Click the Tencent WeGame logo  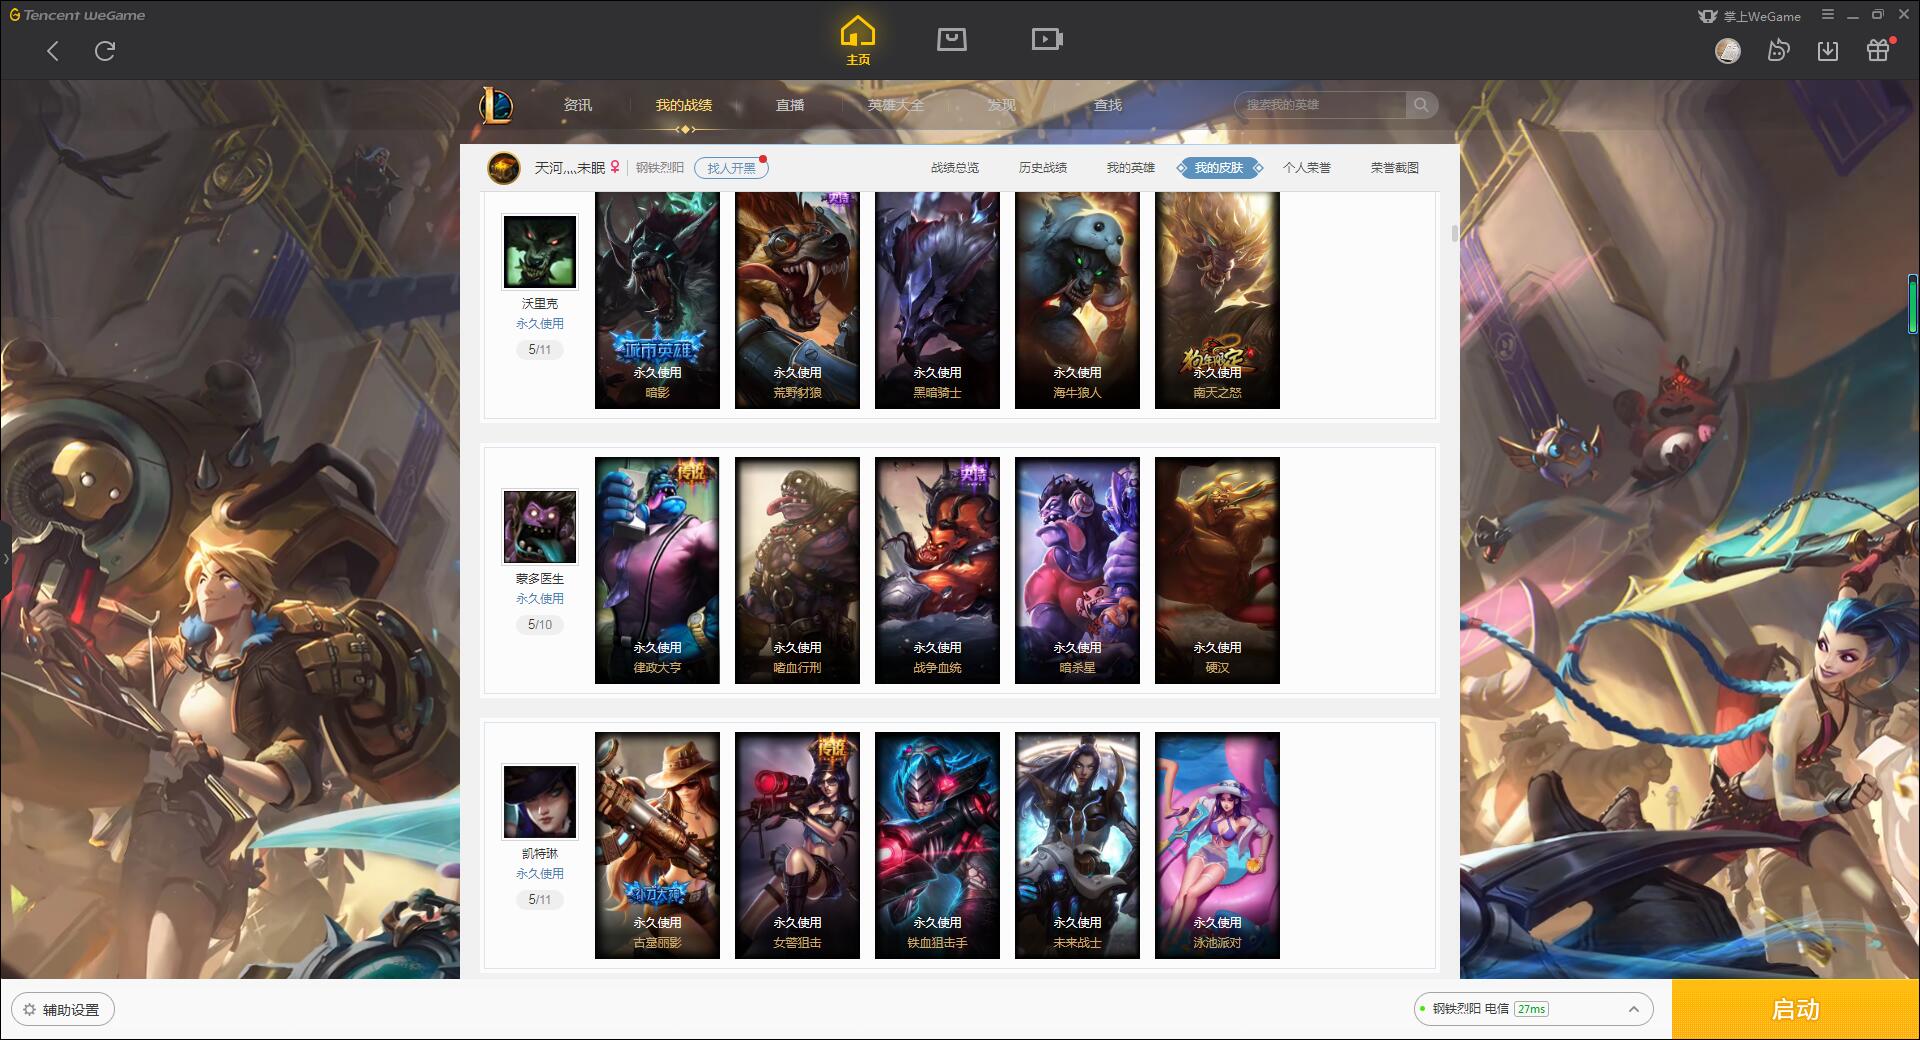[78, 15]
